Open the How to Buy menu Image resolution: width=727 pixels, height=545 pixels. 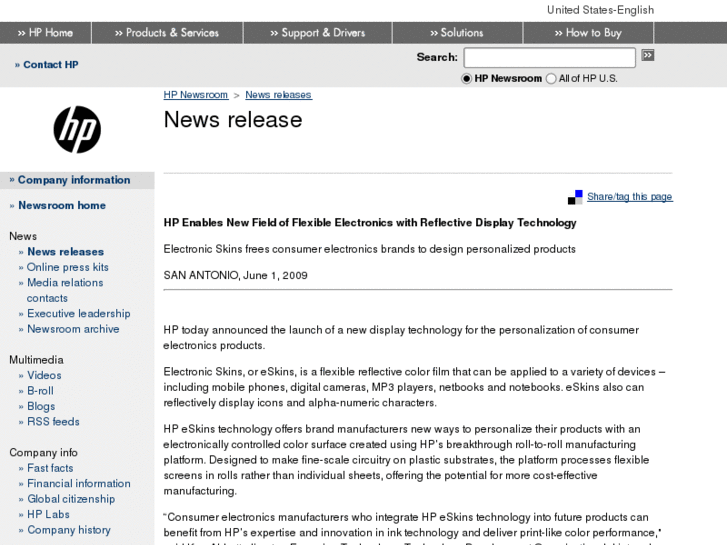[x=588, y=33]
